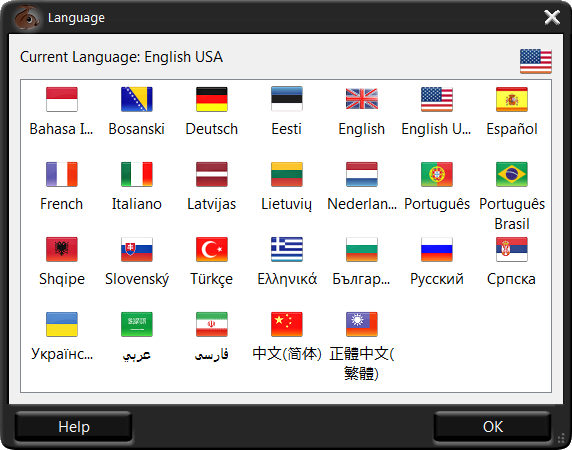
Task: Choose the Italiano flag icon
Action: click(x=137, y=174)
